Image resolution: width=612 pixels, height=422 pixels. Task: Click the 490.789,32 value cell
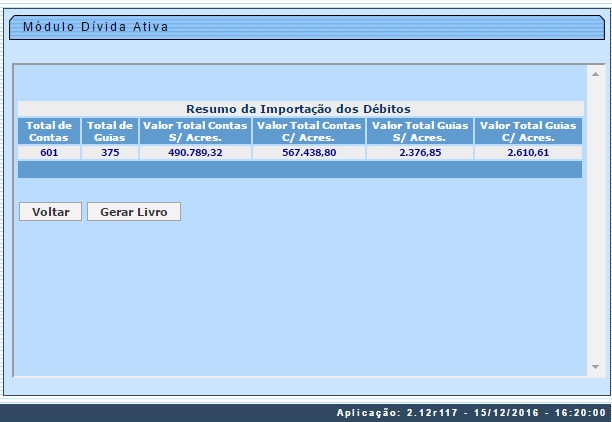click(195, 153)
